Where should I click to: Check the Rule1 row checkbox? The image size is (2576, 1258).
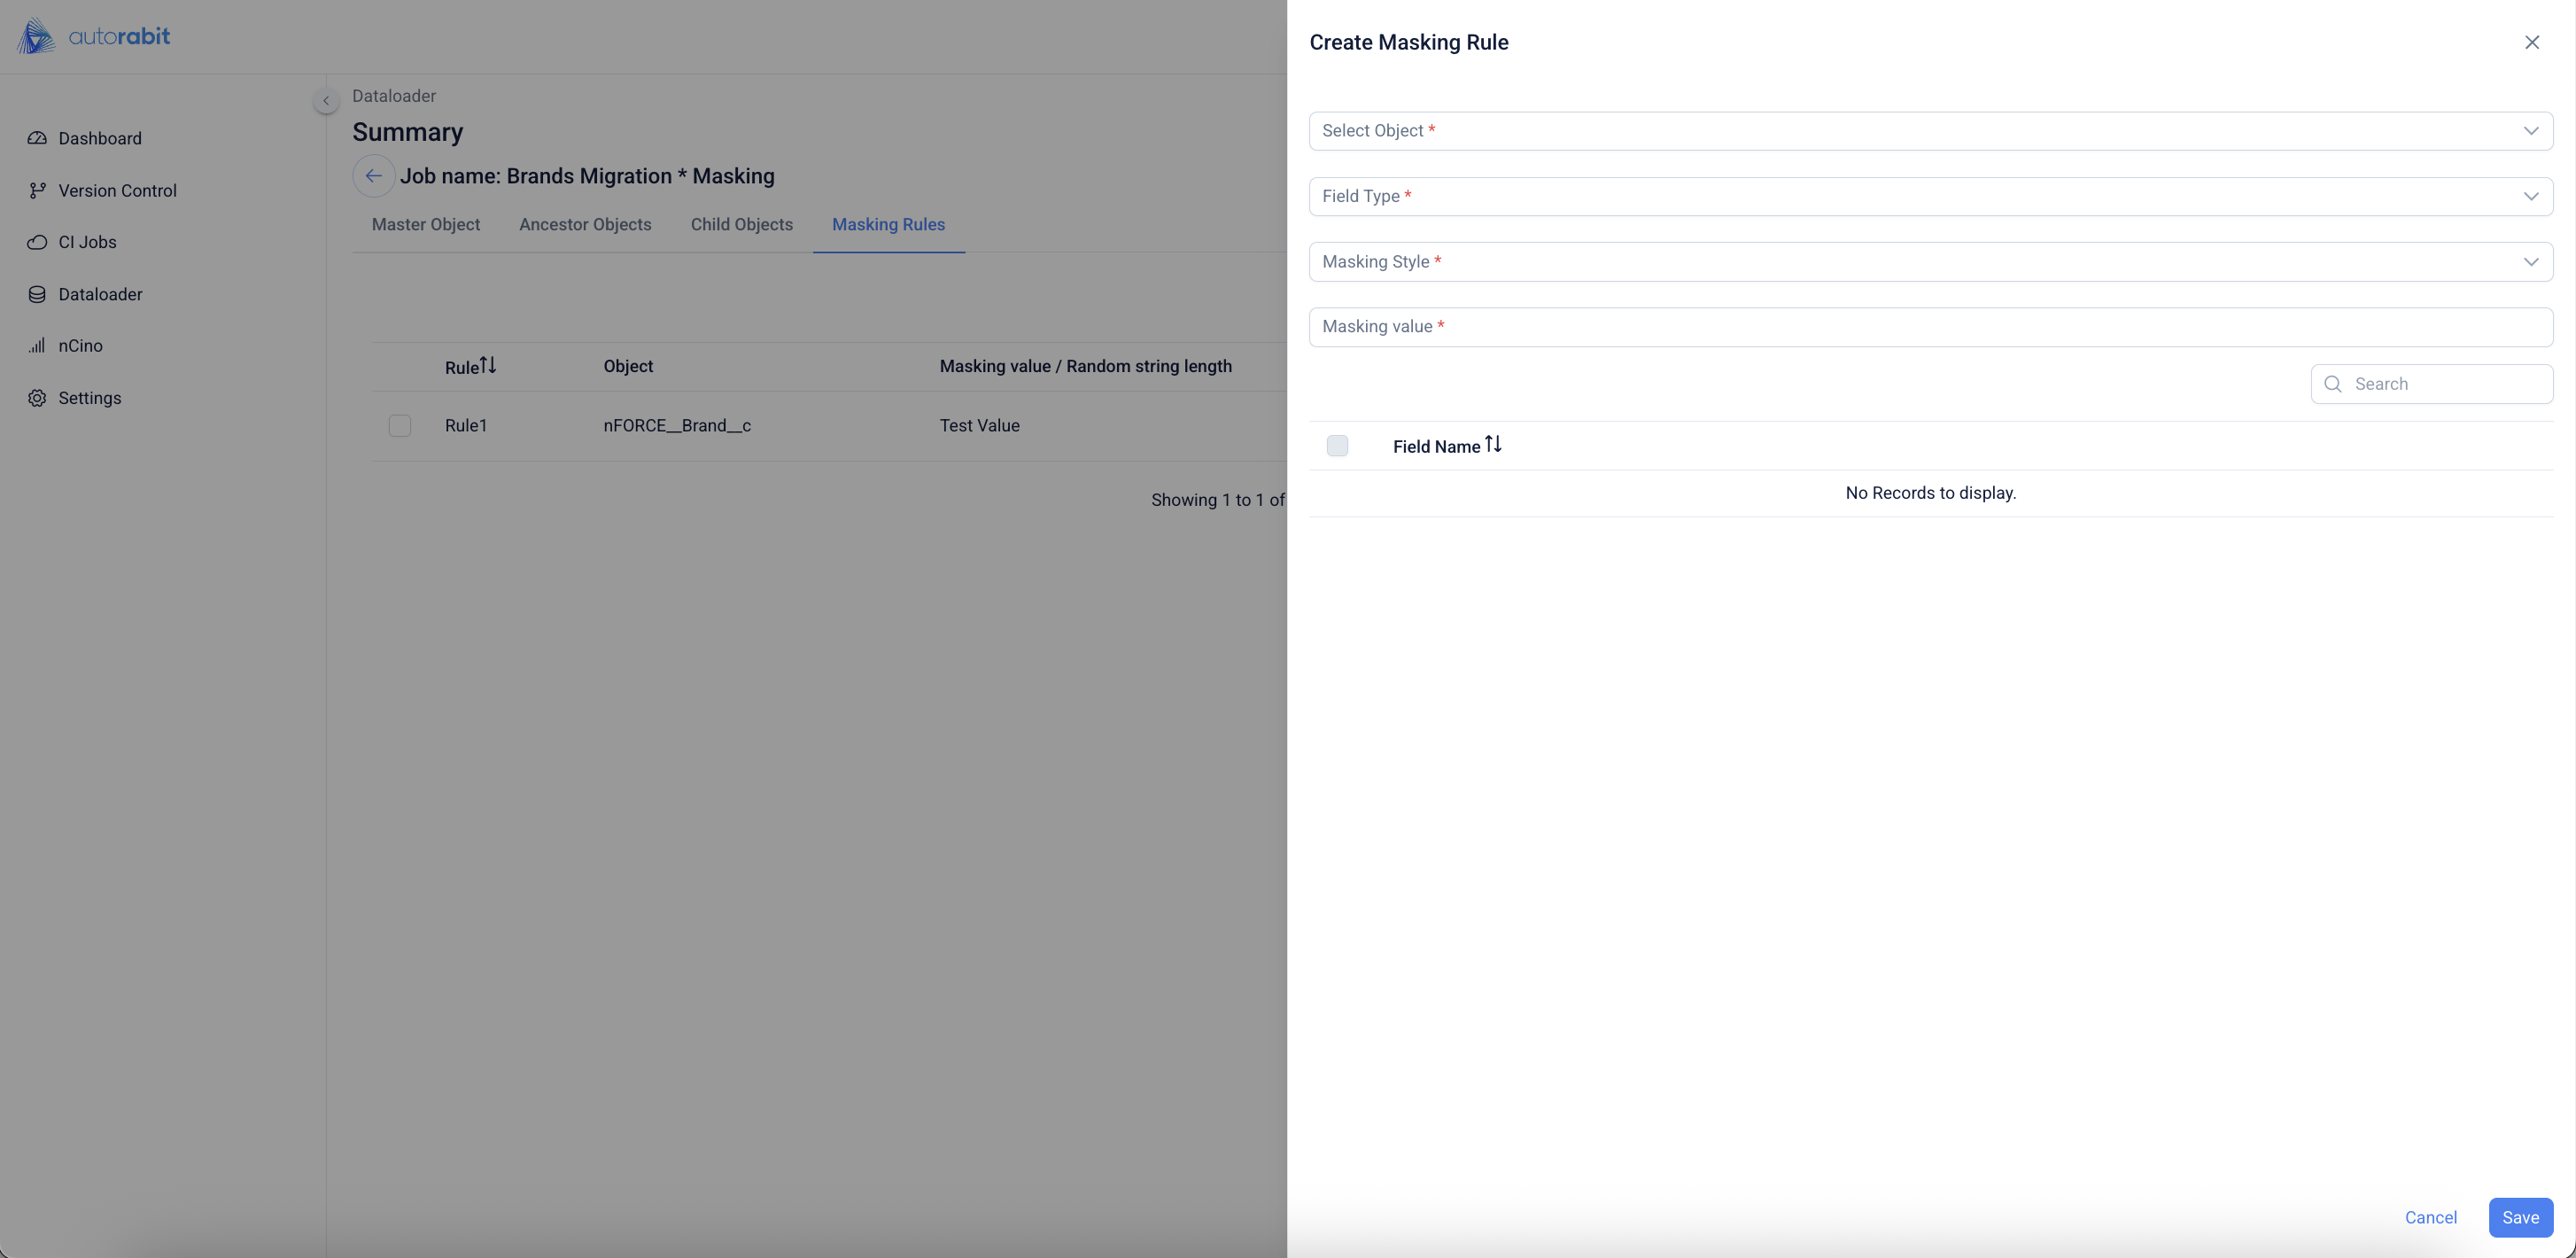point(400,426)
